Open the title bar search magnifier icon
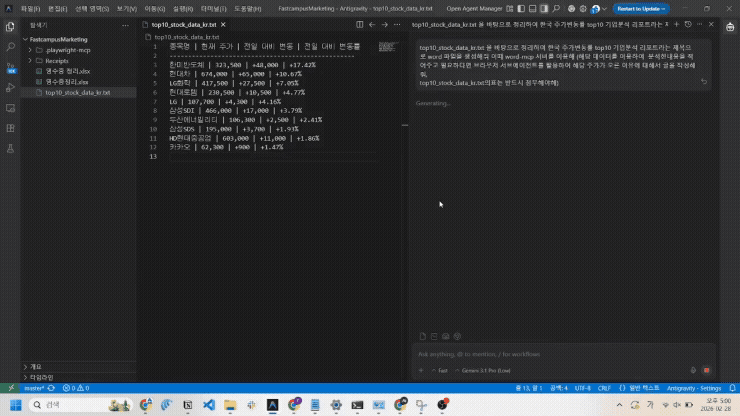Viewport: 740px width, 416px height. 556,8
